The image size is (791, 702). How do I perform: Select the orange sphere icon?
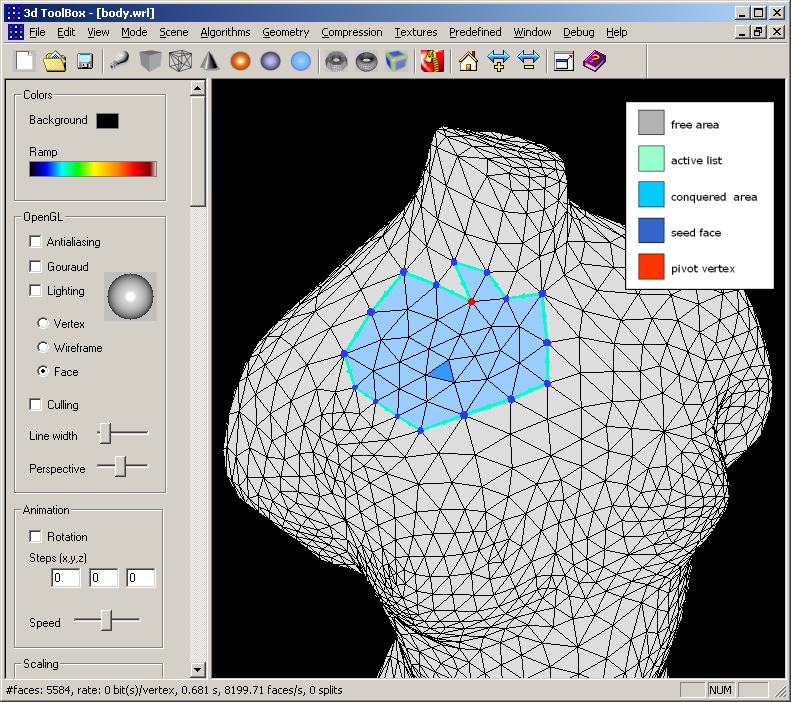point(240,61)
